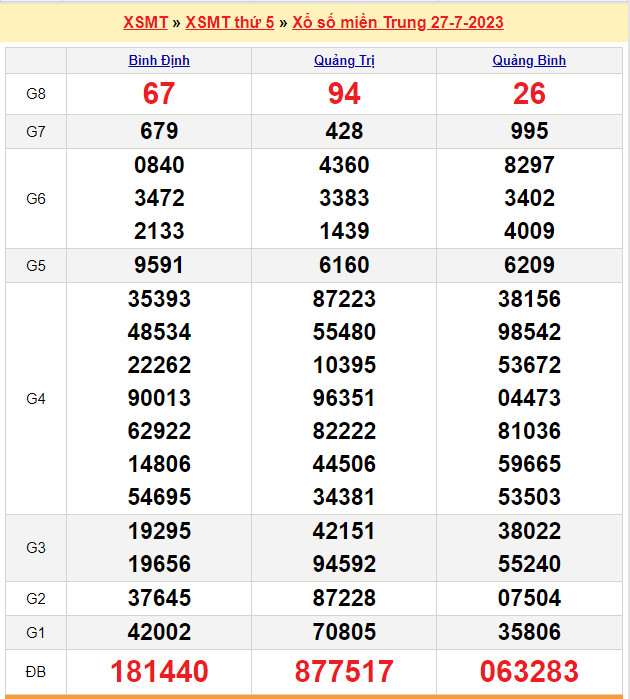Open the Quảng Trị column header link
This screenshot has width=630, height=699.
[344, 60]
